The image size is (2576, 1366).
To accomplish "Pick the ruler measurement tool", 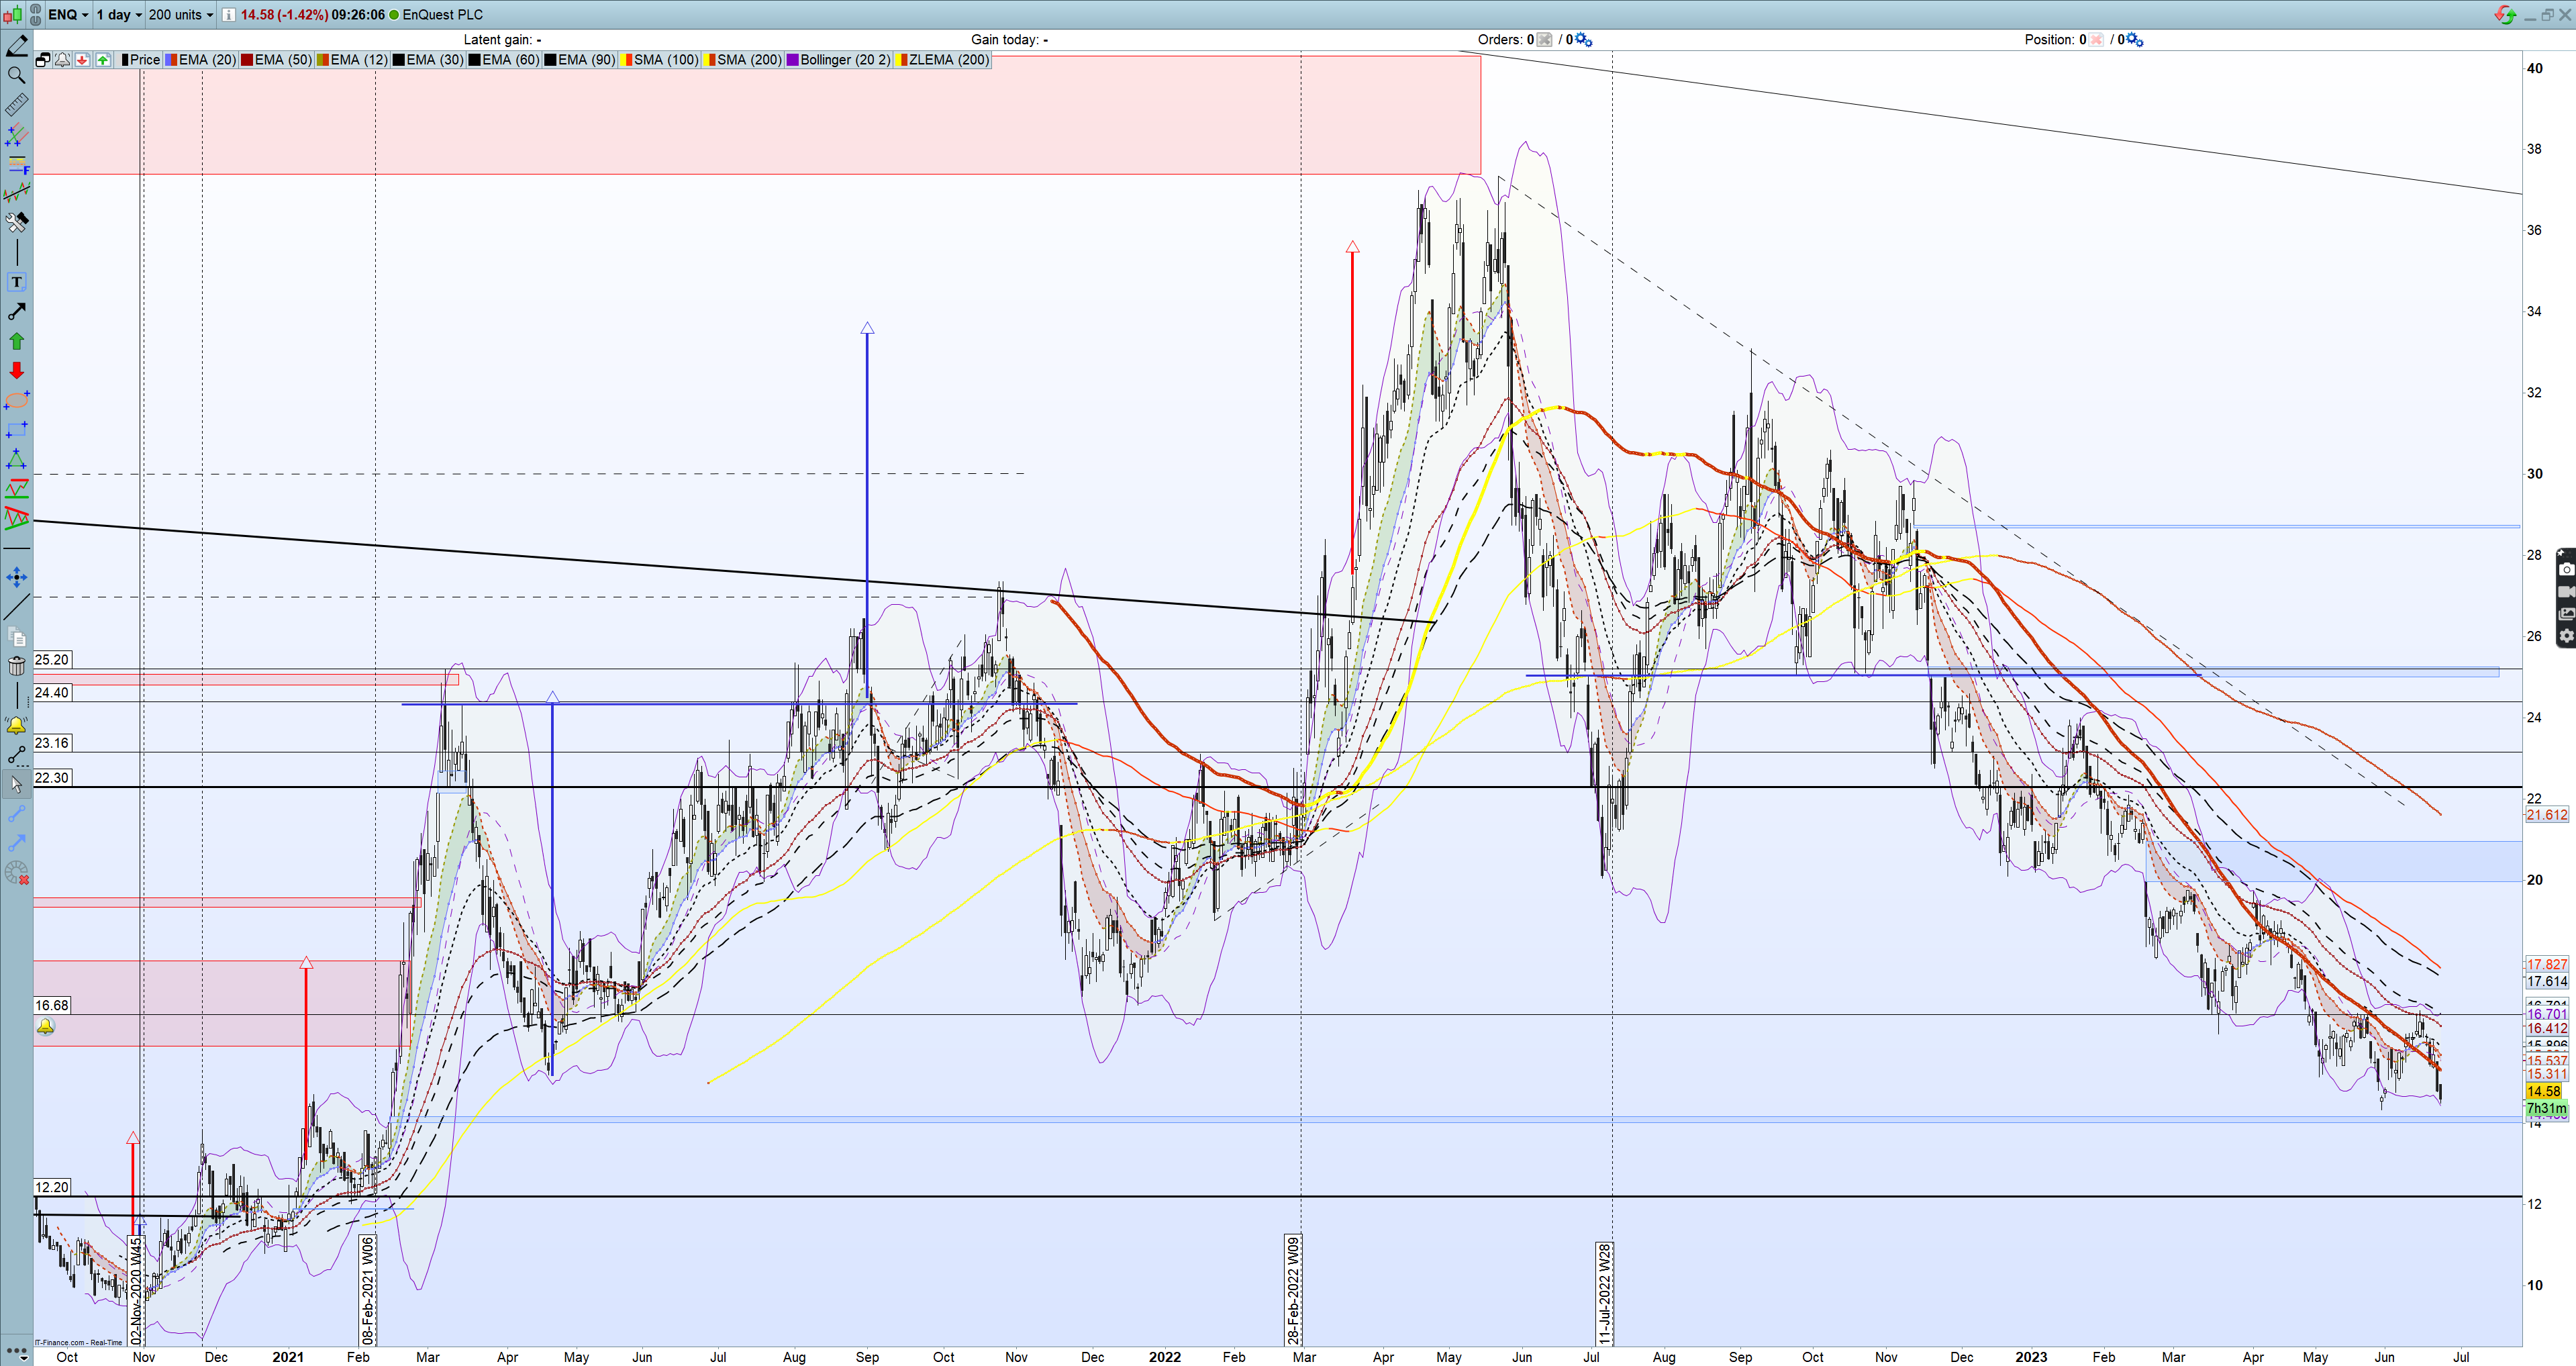I will (x=16, y=104).
